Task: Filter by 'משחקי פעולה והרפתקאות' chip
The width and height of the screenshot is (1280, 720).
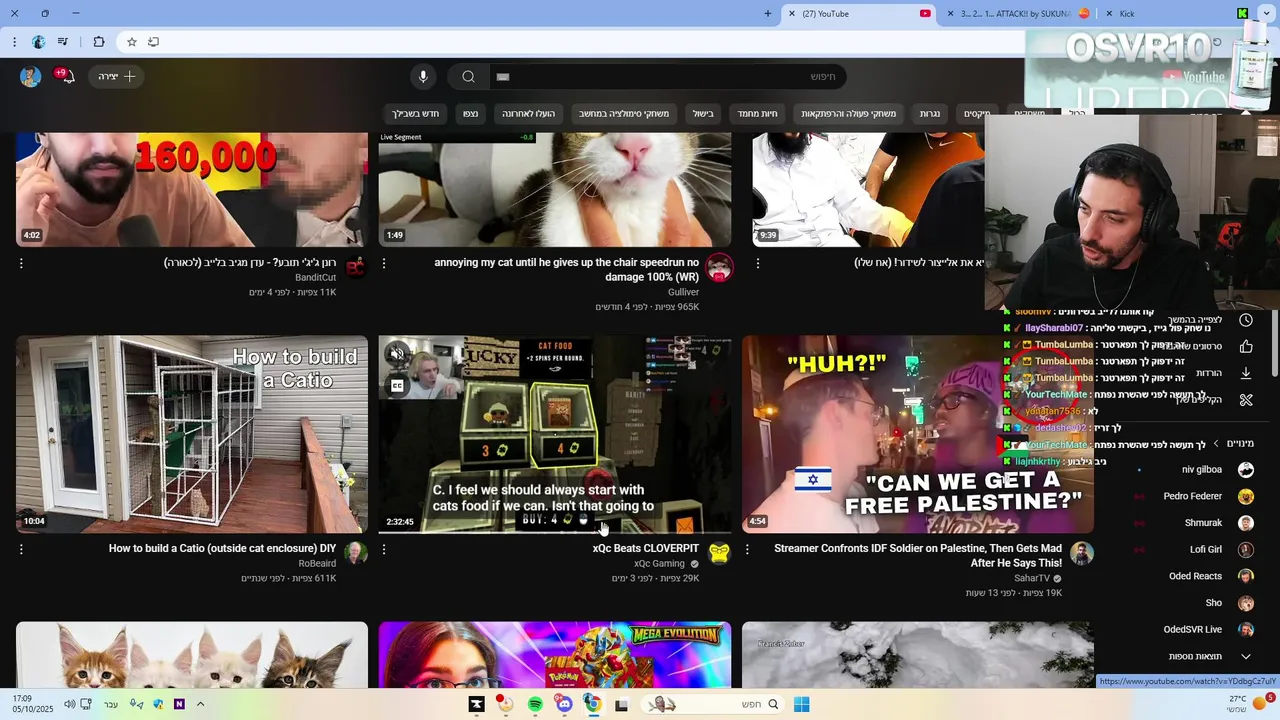Action: [848, 114]
